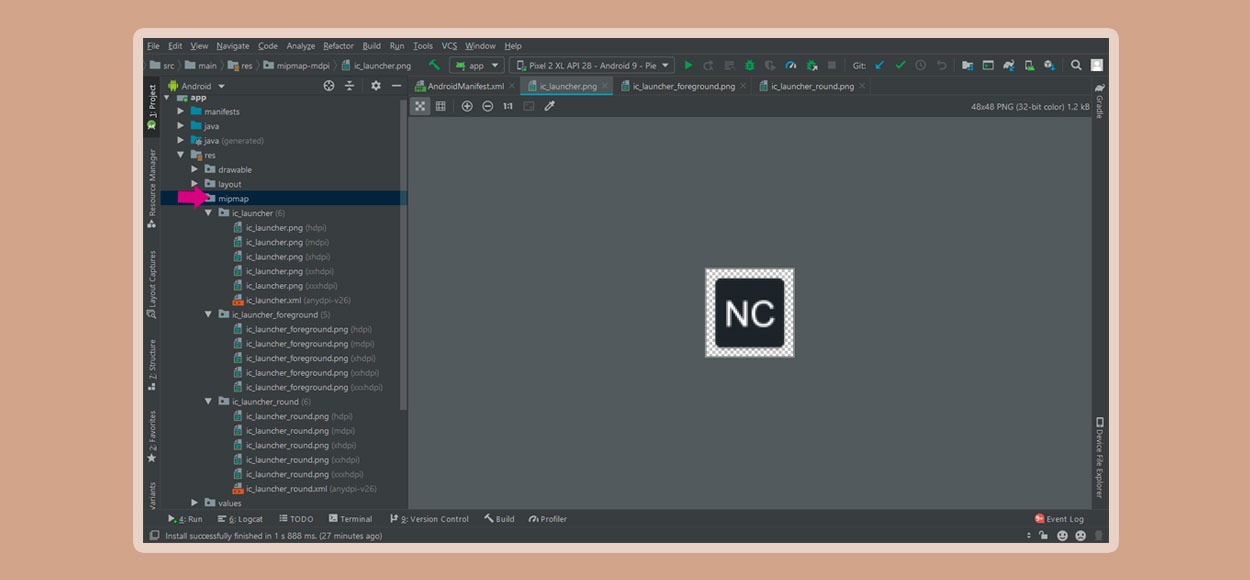Click the Git commit checkmark icon

coord(900,65)
